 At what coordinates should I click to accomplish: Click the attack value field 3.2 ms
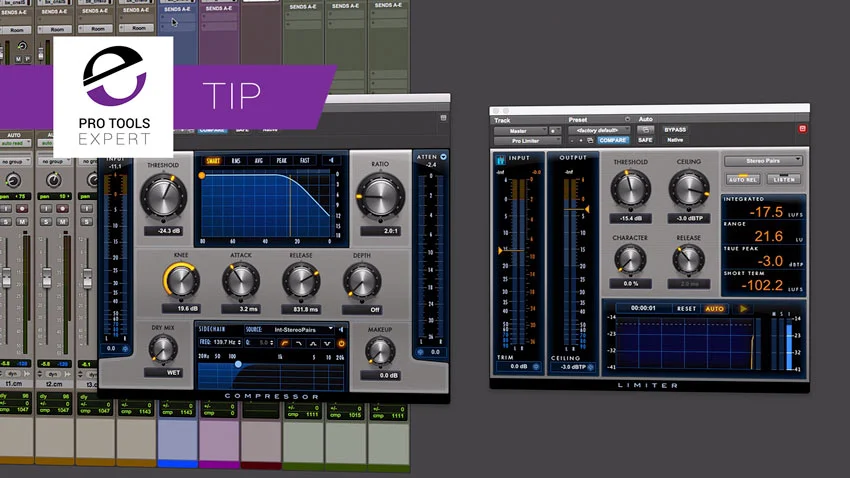pos(241,309)
